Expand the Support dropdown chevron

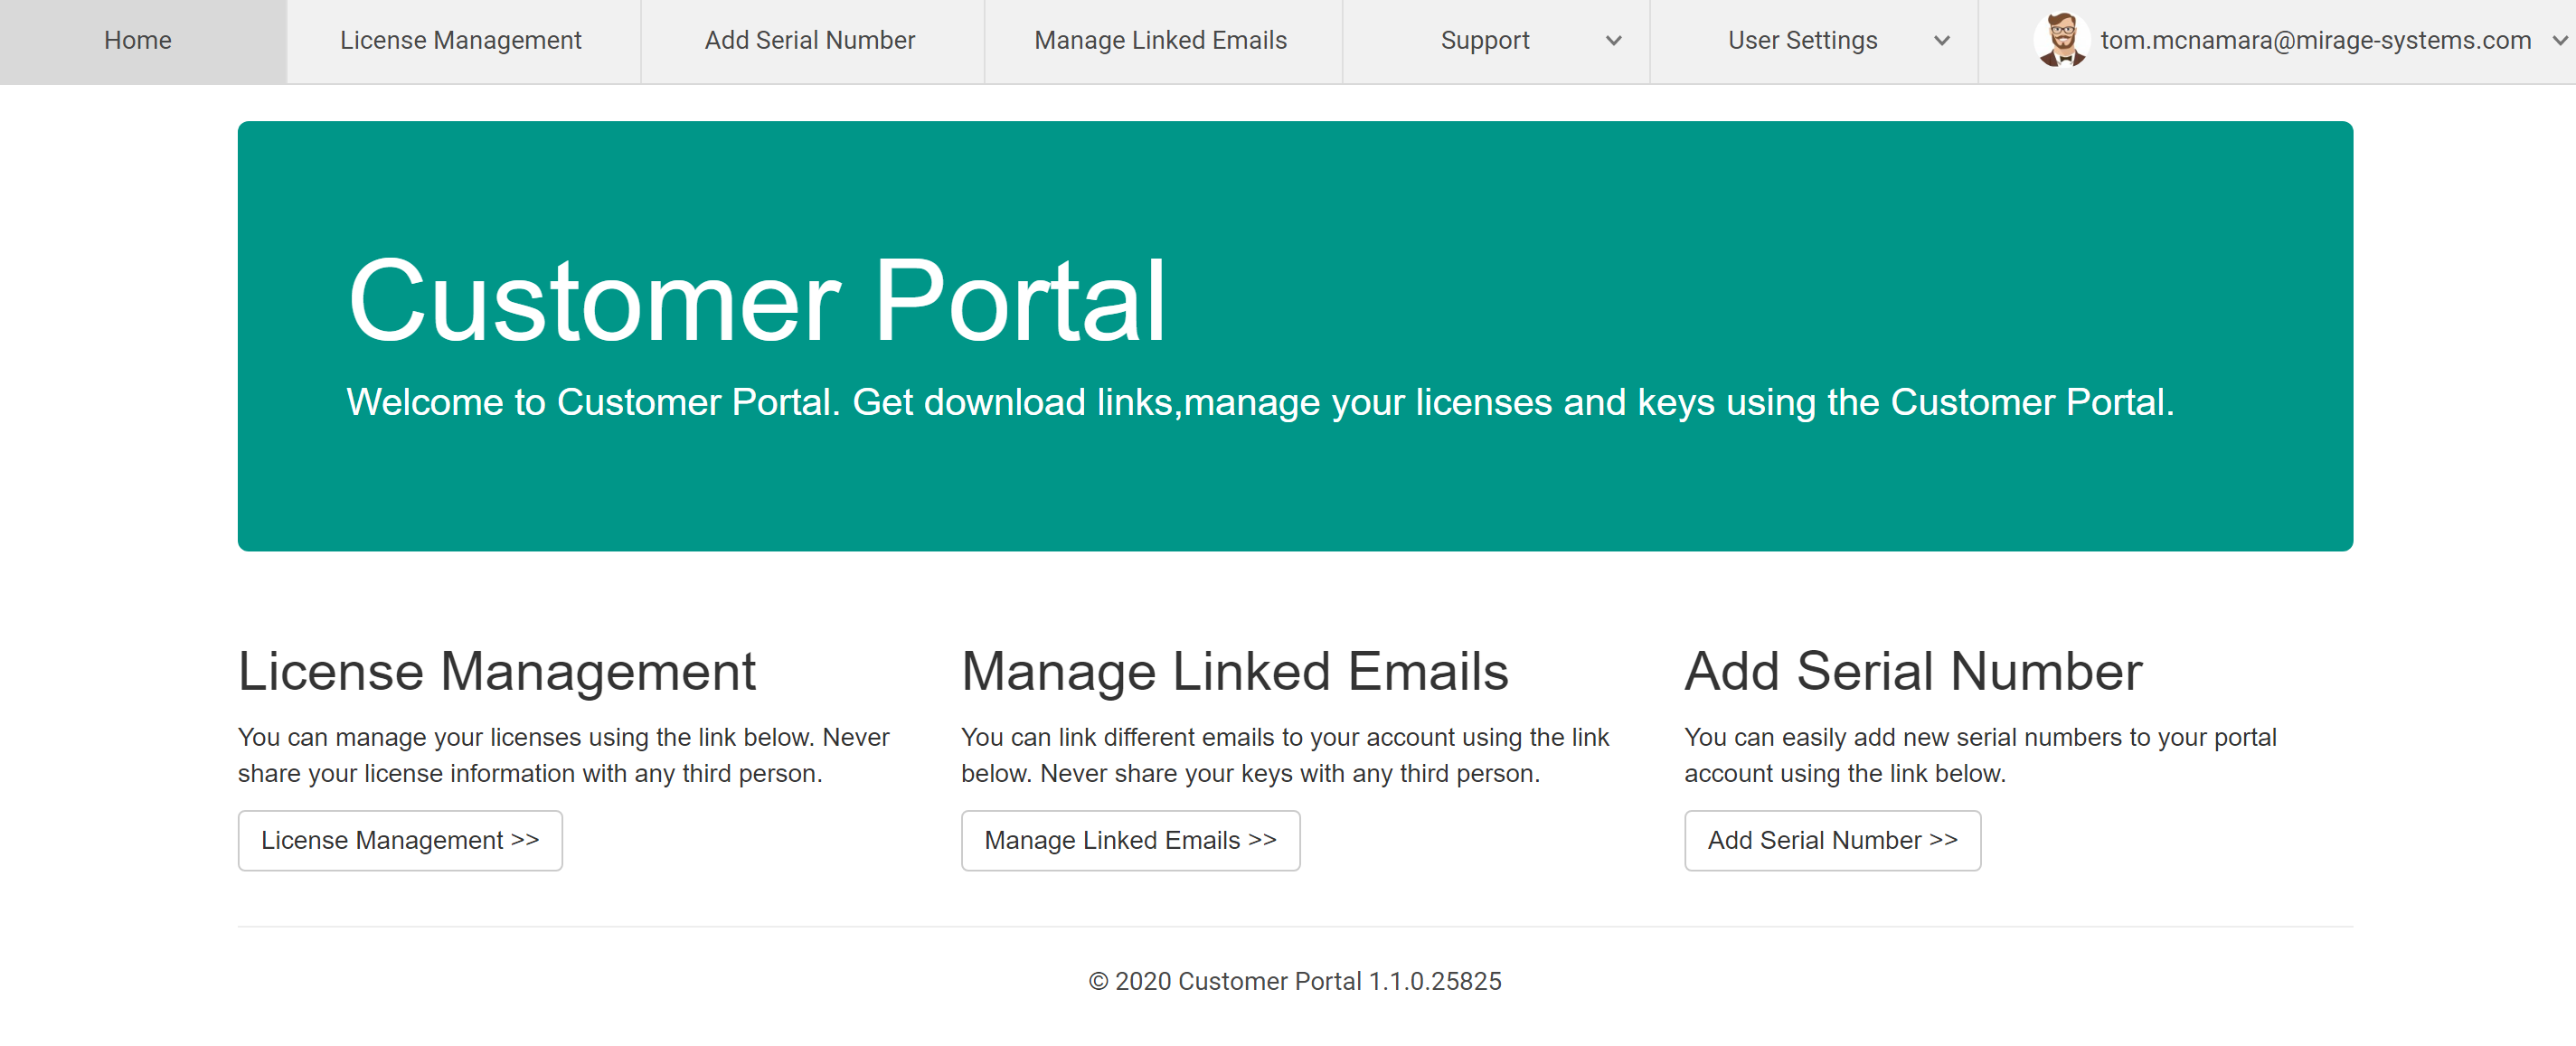(x=1613, y=41)
